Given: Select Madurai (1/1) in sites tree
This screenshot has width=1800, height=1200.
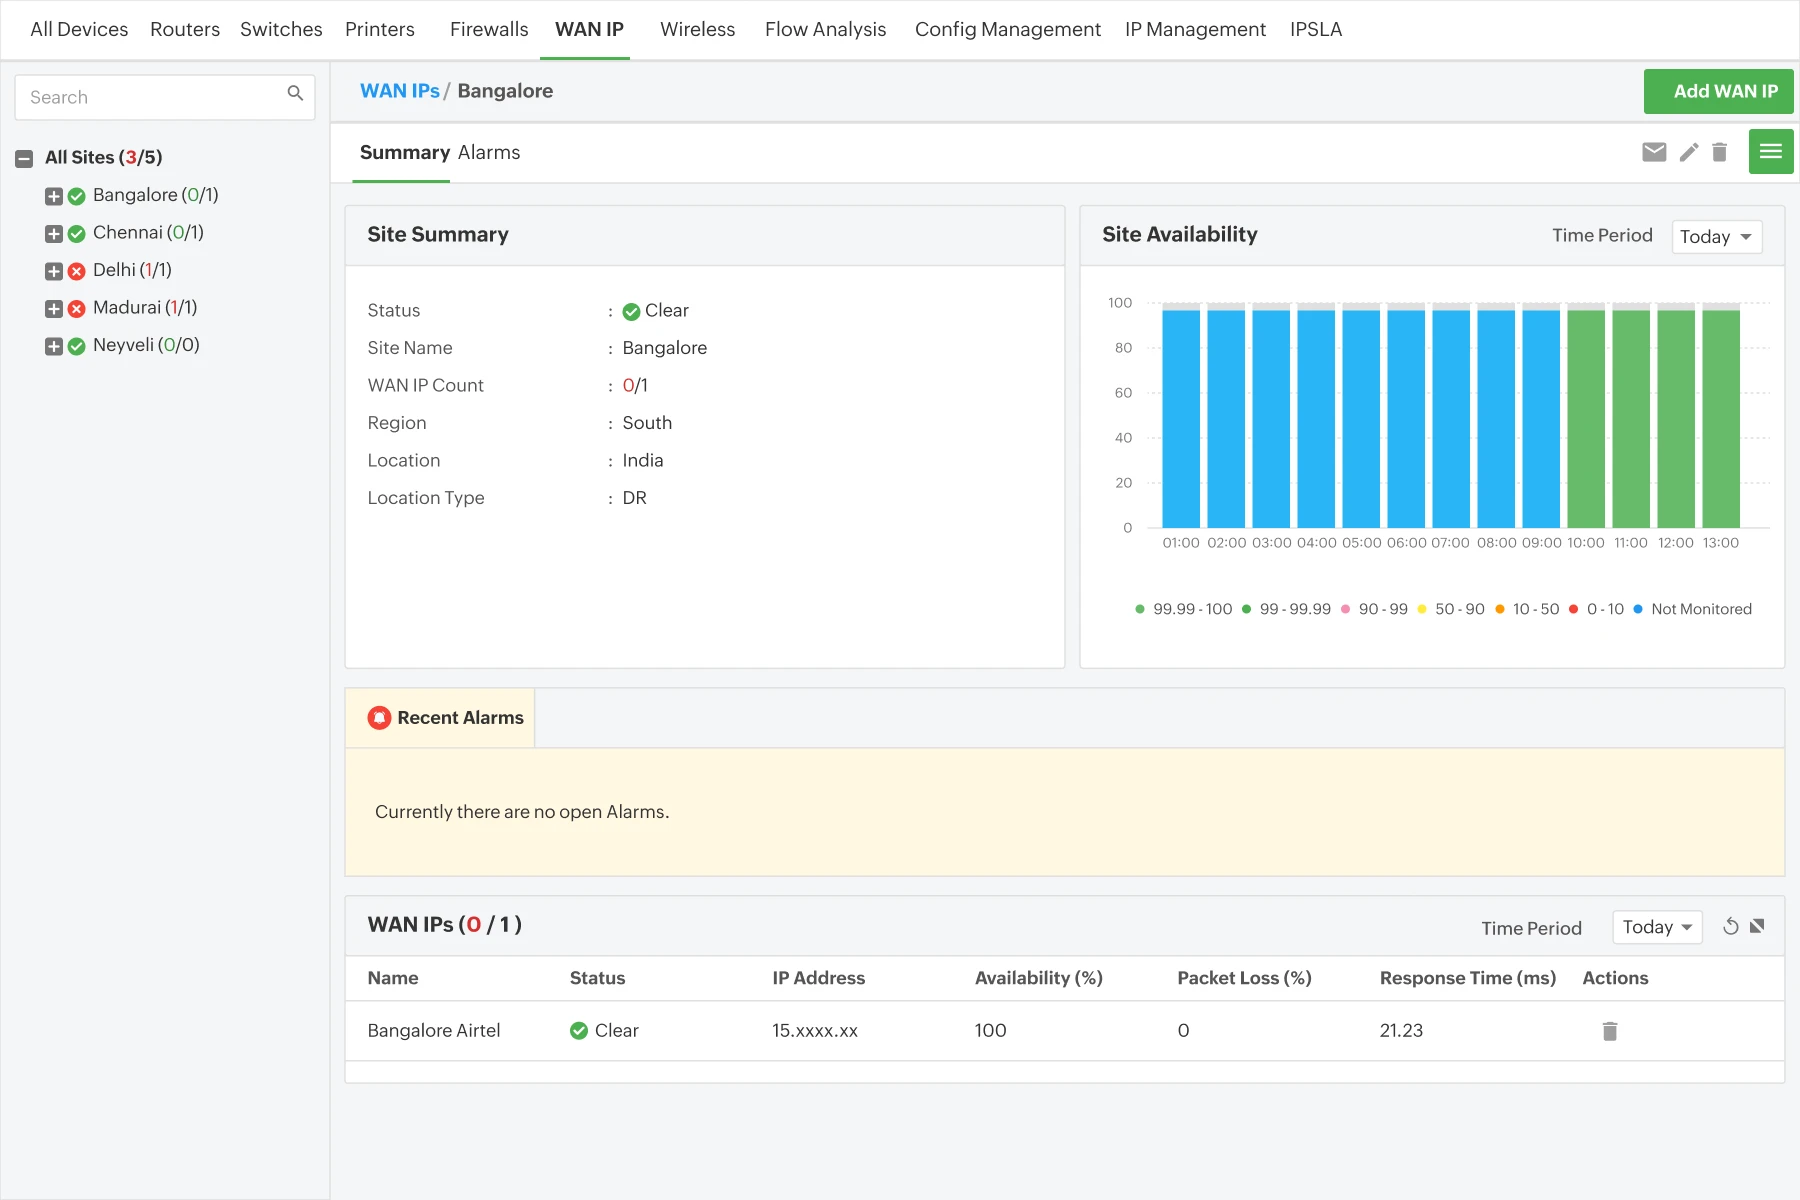Looking at the screenshot, I should [x=145, y=307].
